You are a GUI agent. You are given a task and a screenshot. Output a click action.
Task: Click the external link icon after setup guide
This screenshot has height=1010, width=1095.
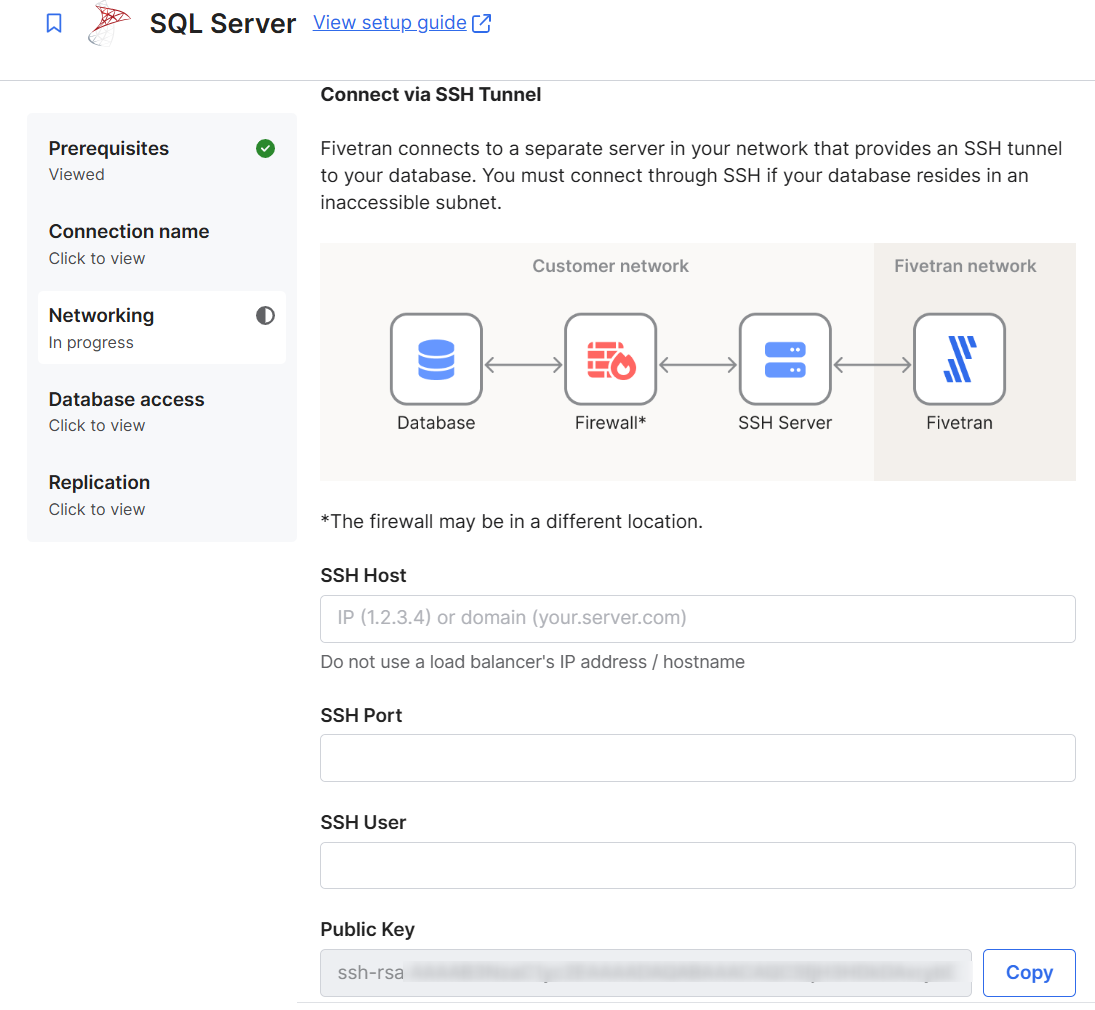(482, 23)
